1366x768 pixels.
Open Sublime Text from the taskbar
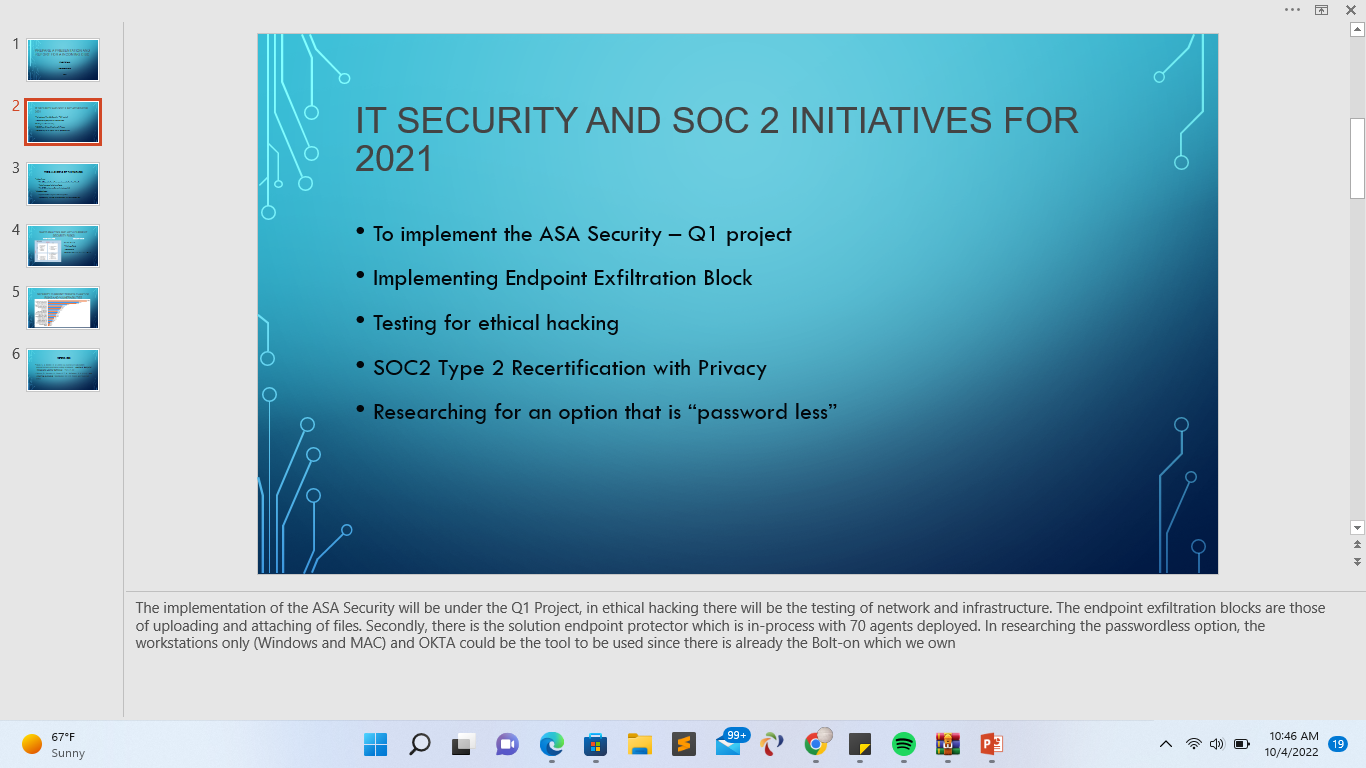pos(683,744)
